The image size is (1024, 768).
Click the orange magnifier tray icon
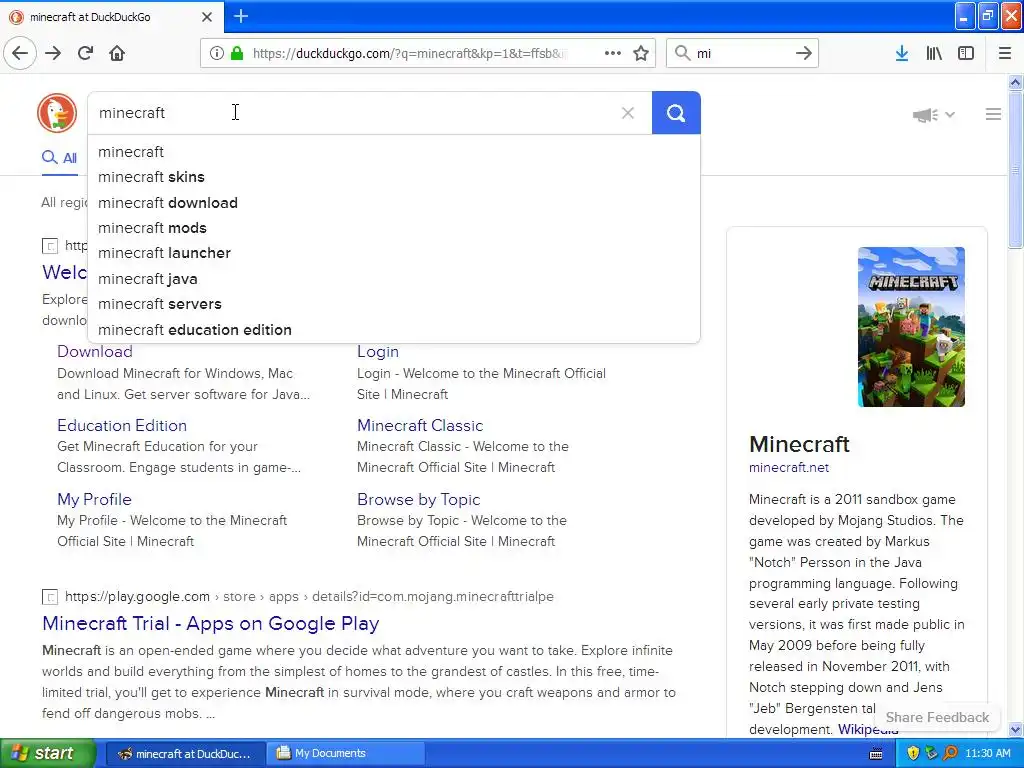point(950,753)
